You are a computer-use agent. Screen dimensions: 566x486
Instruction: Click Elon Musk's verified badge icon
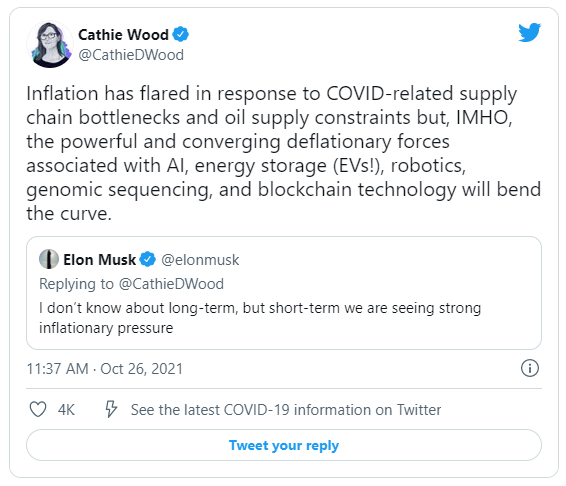pos(147,259)
